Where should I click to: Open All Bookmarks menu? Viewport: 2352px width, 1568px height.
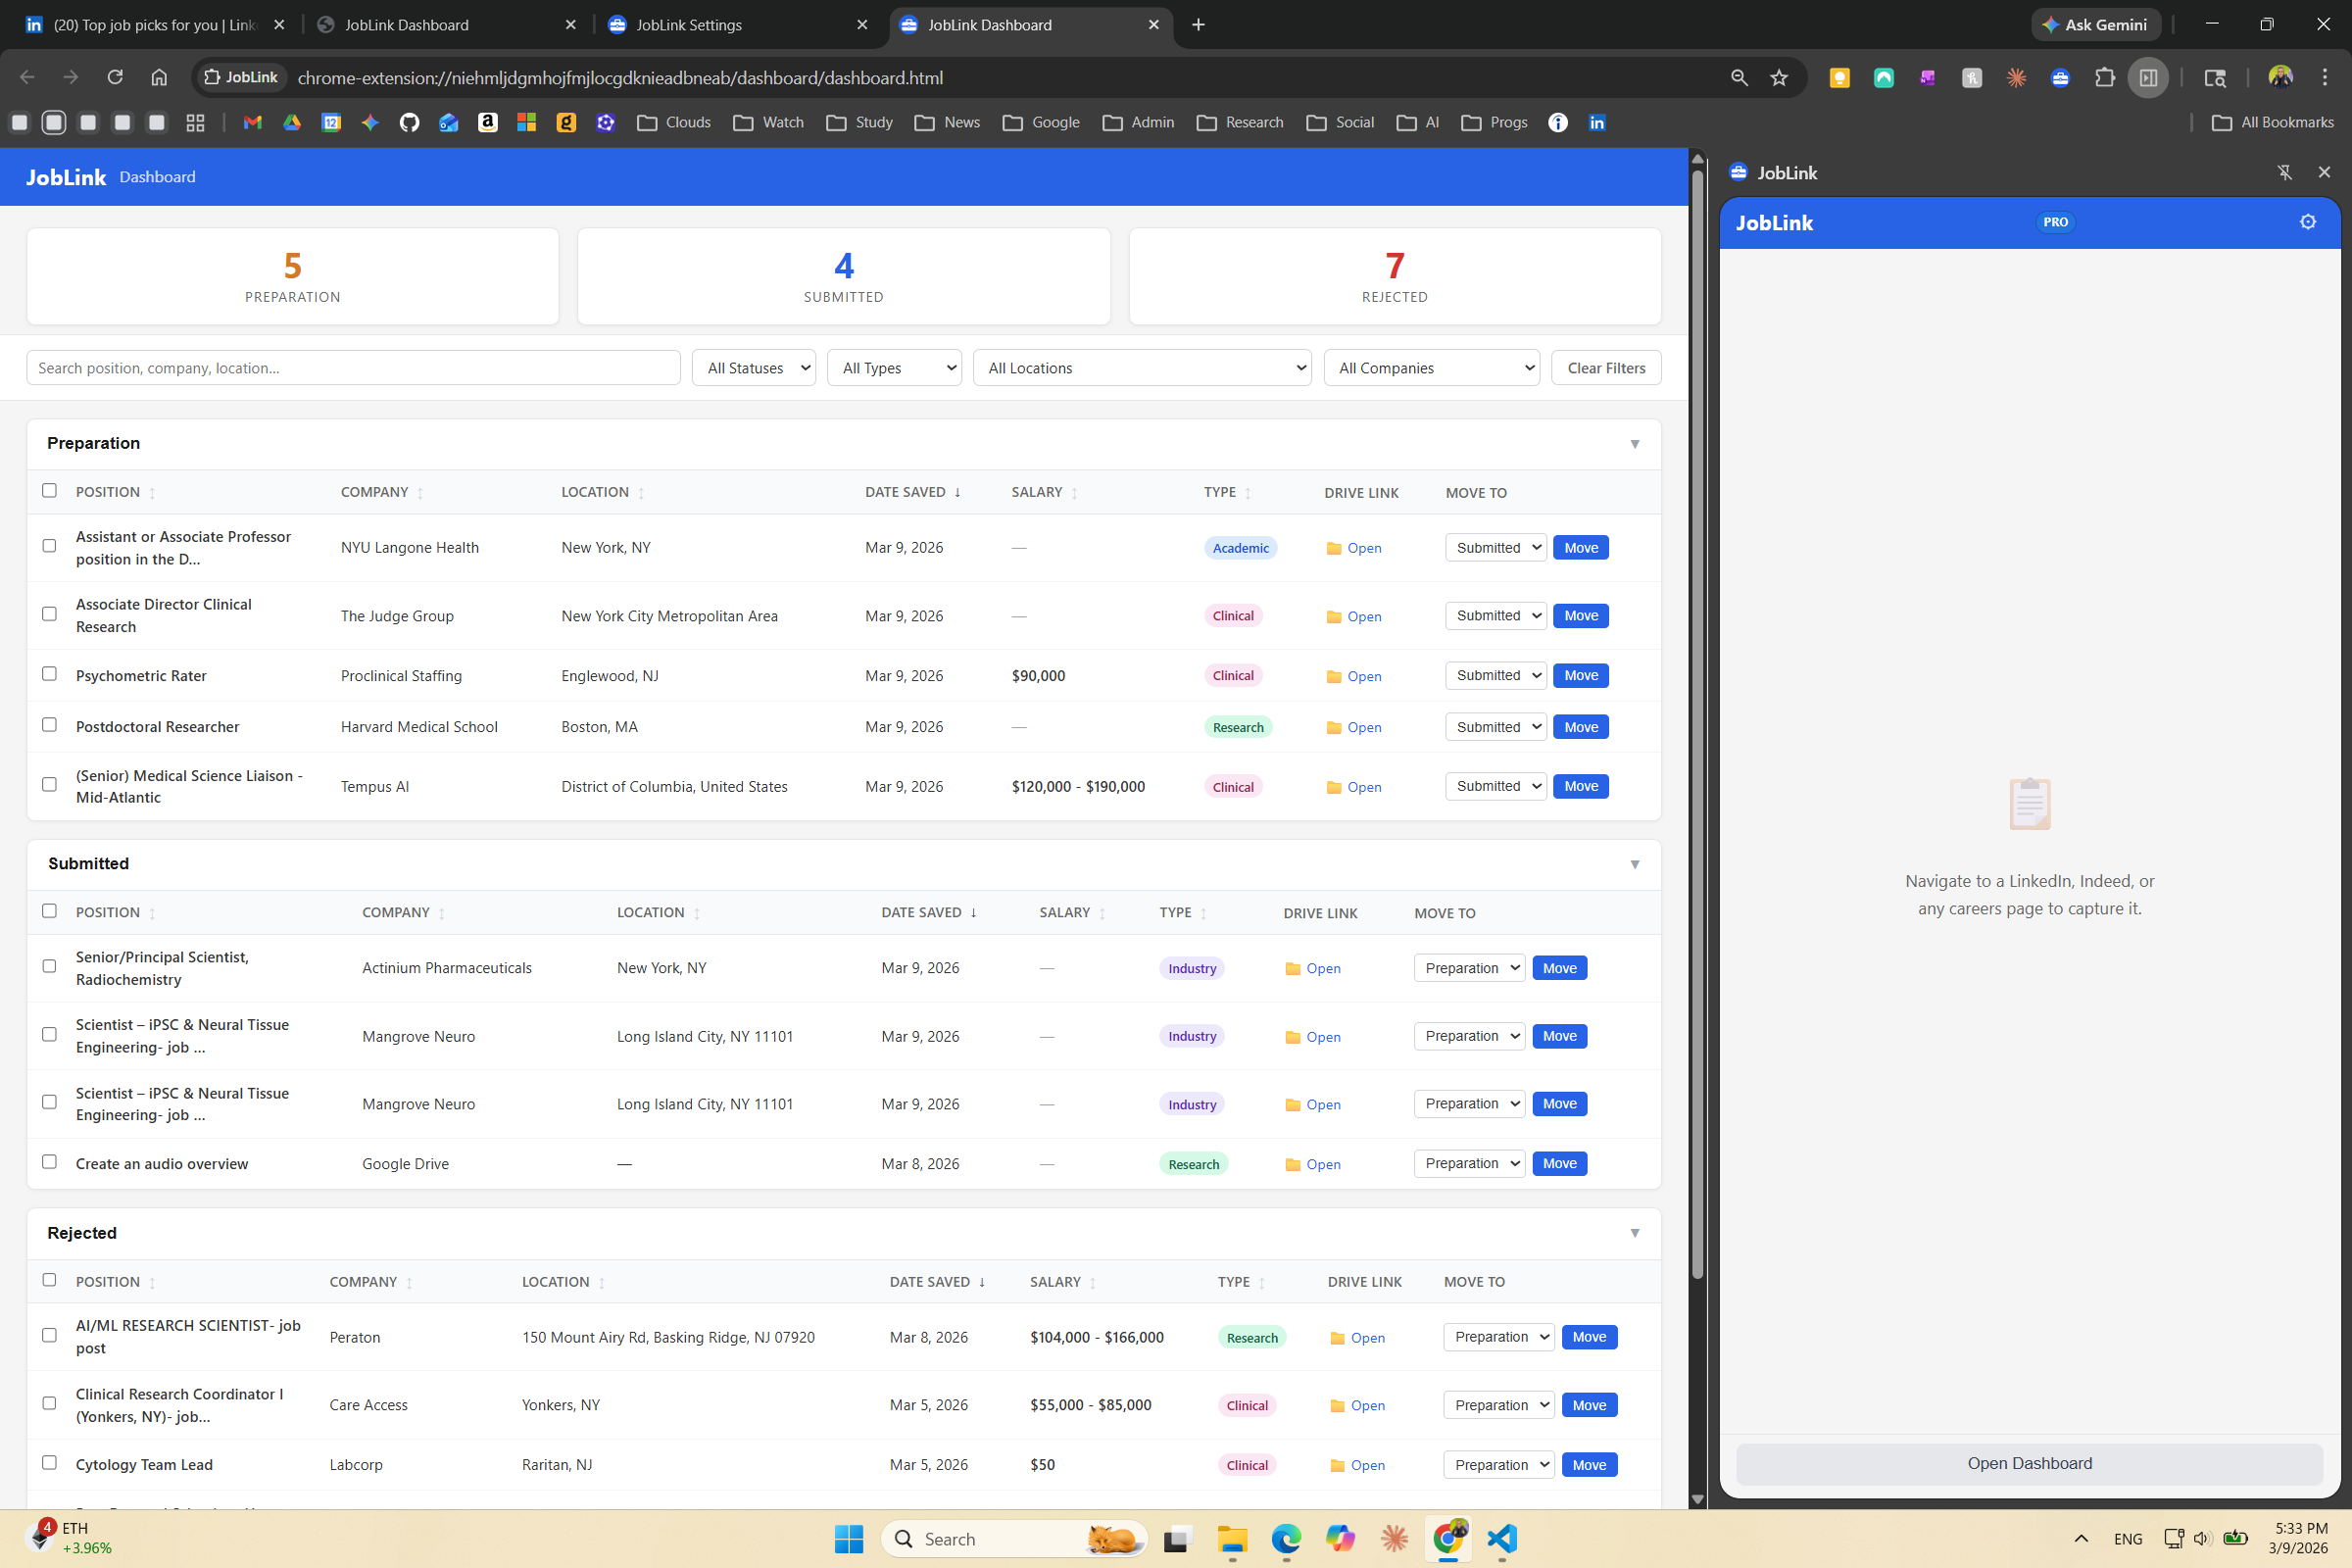pyautogui.click(x=2272, y=122)
